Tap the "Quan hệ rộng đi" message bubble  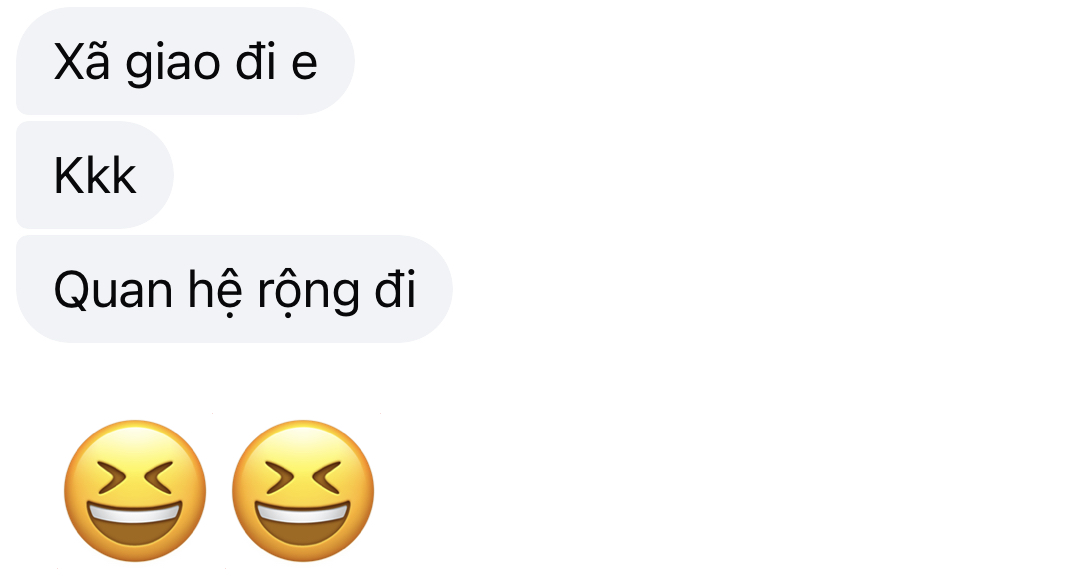click(234, 289)
